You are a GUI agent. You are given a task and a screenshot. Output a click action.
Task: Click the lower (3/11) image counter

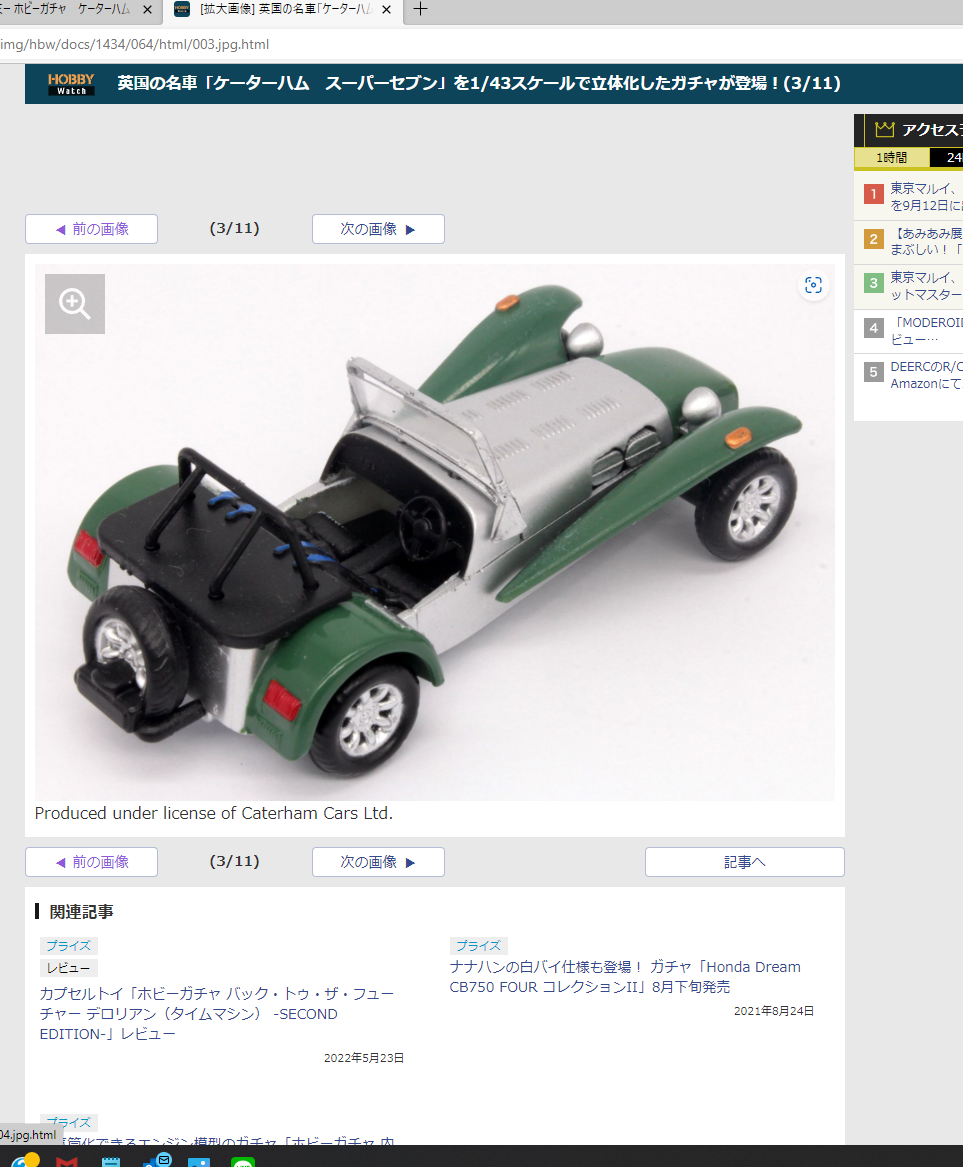tap(234, 861)
